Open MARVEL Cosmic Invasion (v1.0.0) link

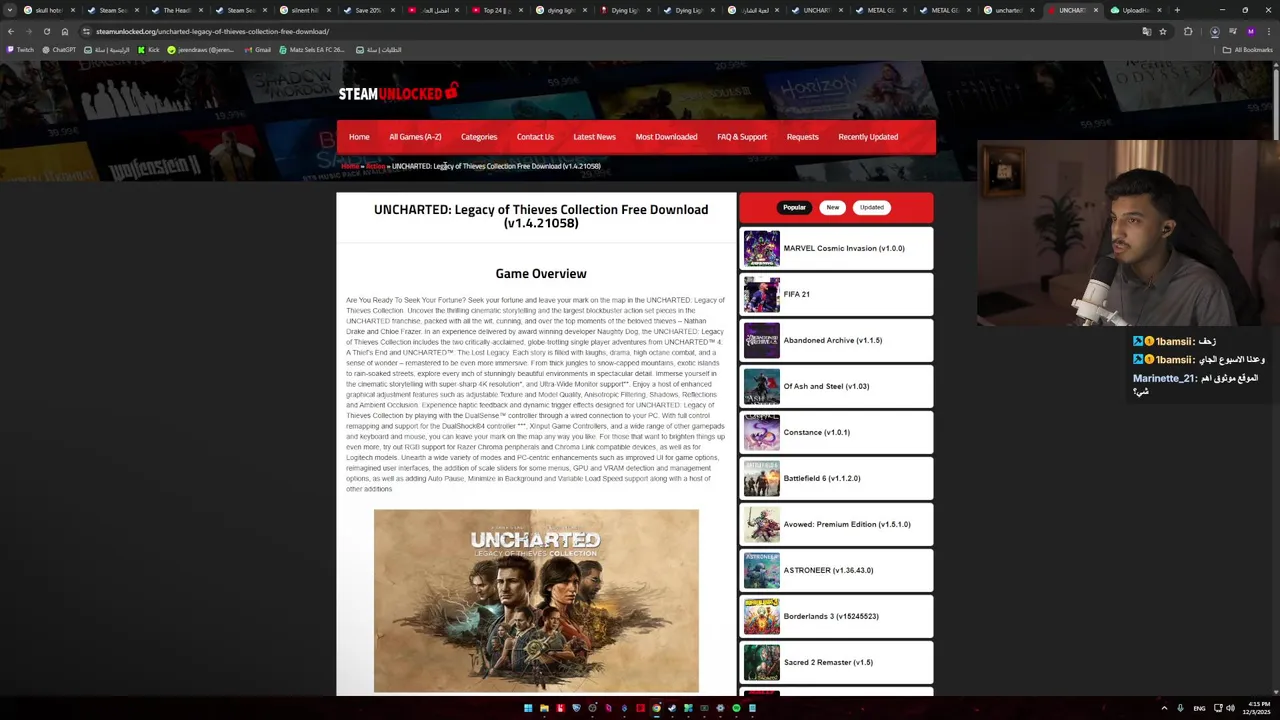[x=844, y=248]
